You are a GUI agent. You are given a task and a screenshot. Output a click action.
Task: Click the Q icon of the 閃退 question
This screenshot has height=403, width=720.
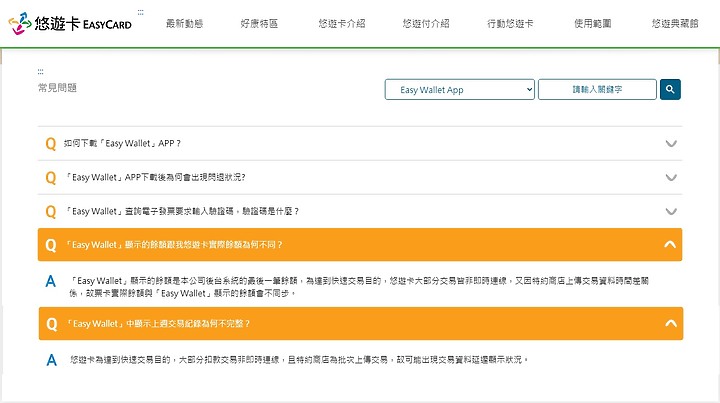click(51, 178)
